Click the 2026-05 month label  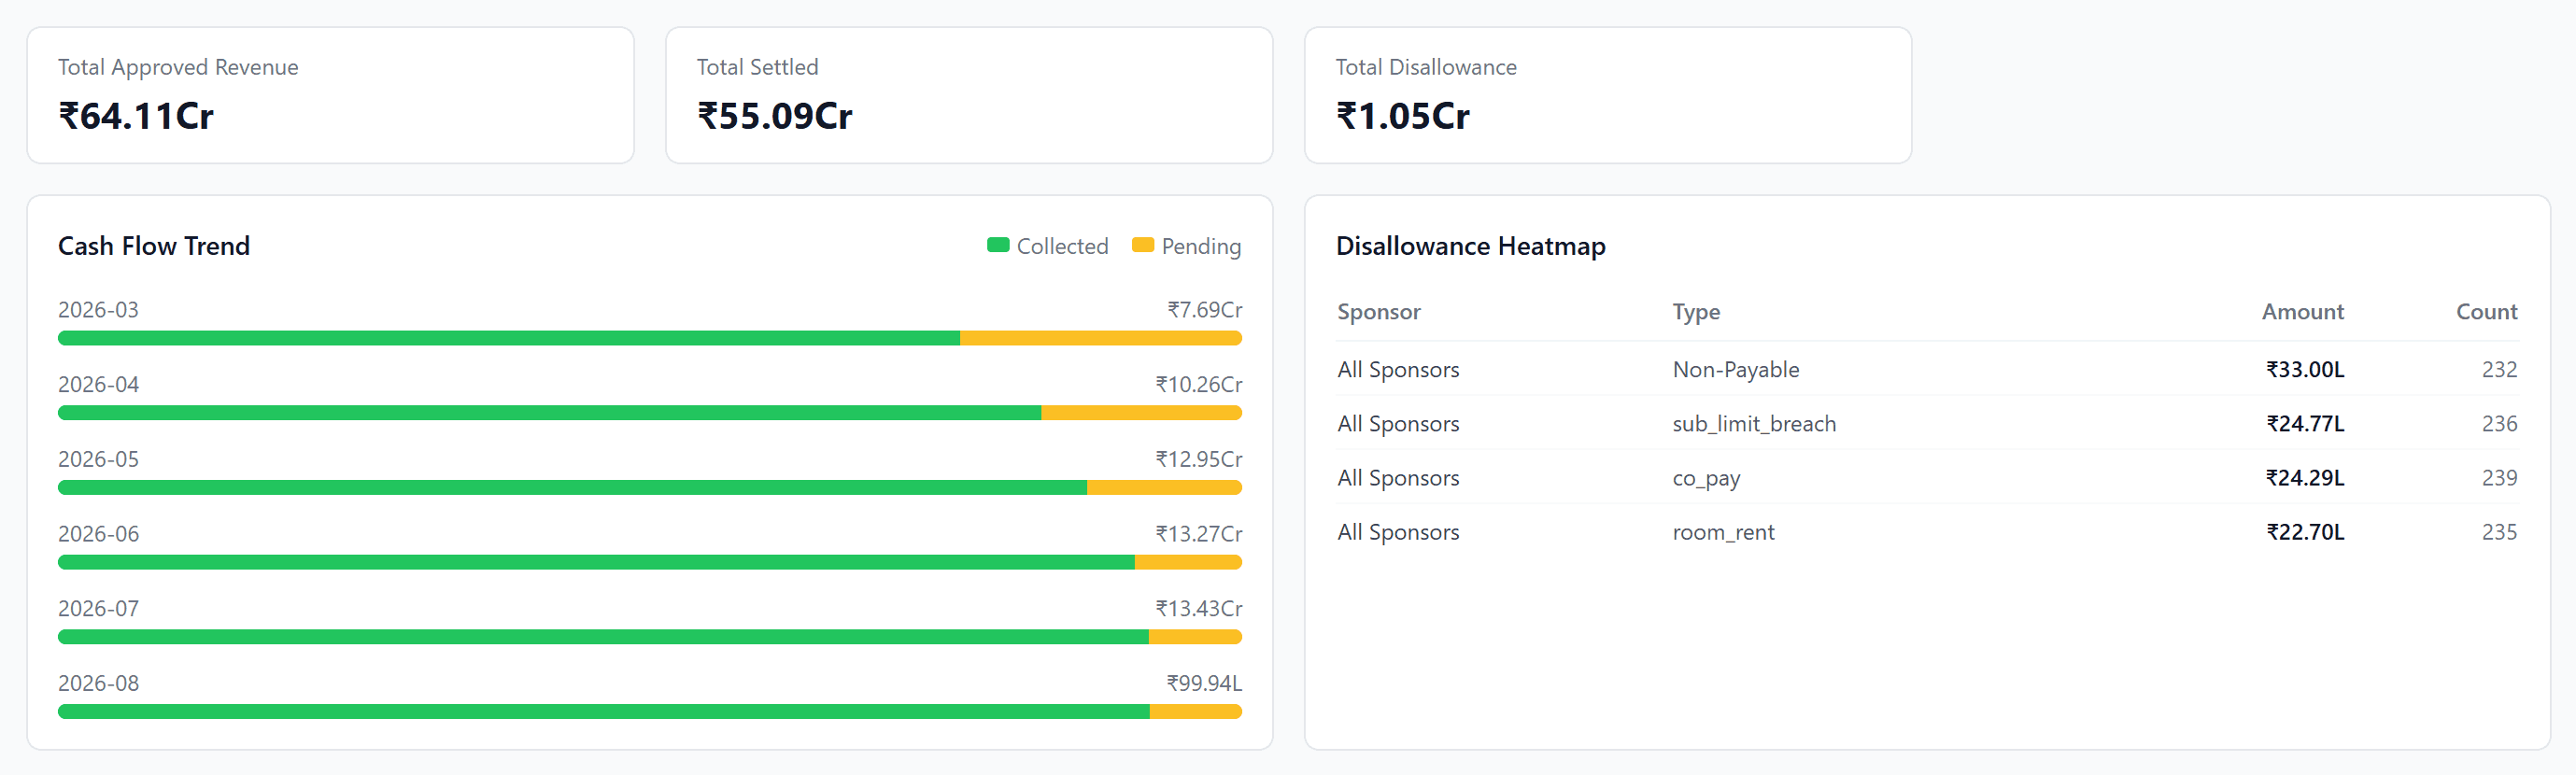click(98, 459)
